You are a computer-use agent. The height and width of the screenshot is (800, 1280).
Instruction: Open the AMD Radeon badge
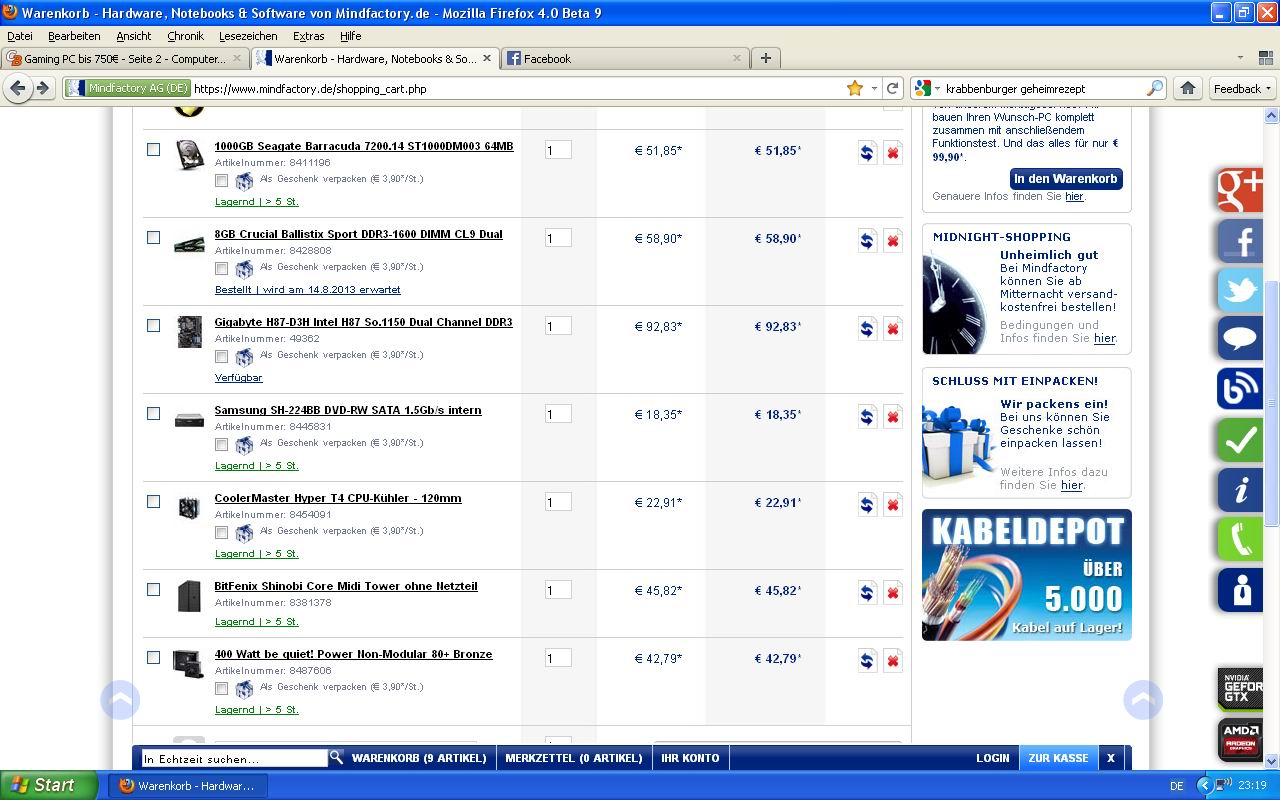1240,741
